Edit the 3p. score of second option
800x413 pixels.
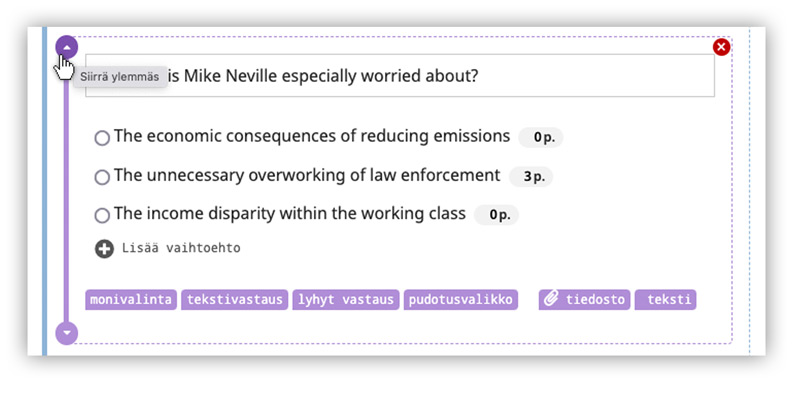click(531, 177)
